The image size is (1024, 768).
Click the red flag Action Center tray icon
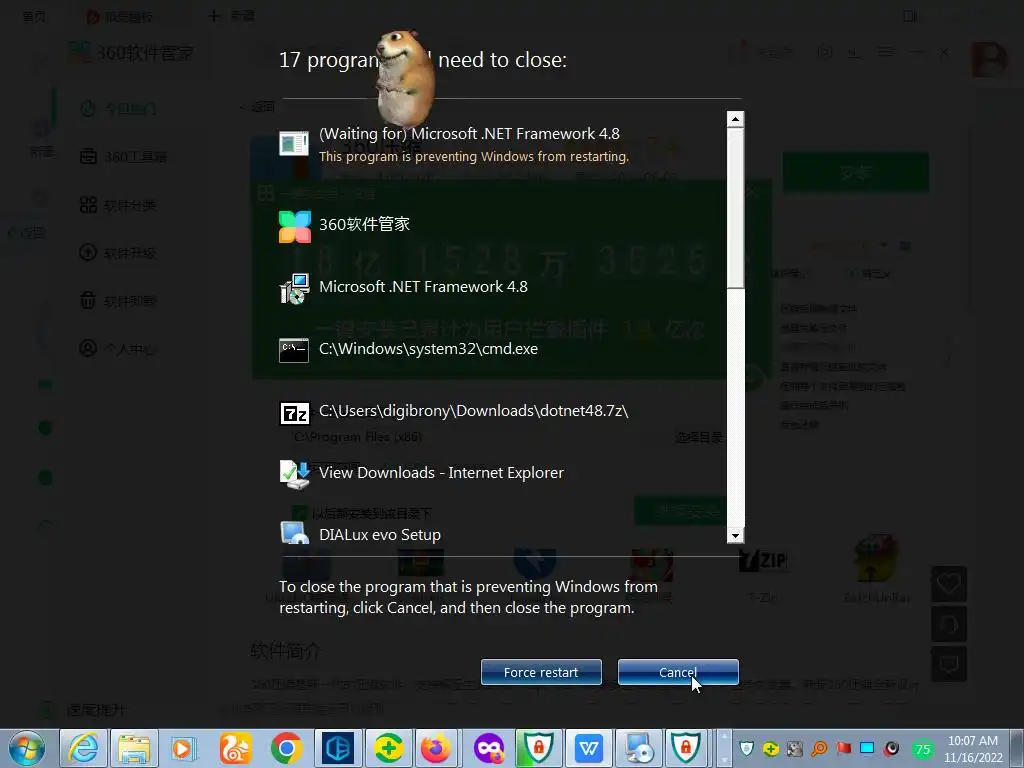pos(843,748)
